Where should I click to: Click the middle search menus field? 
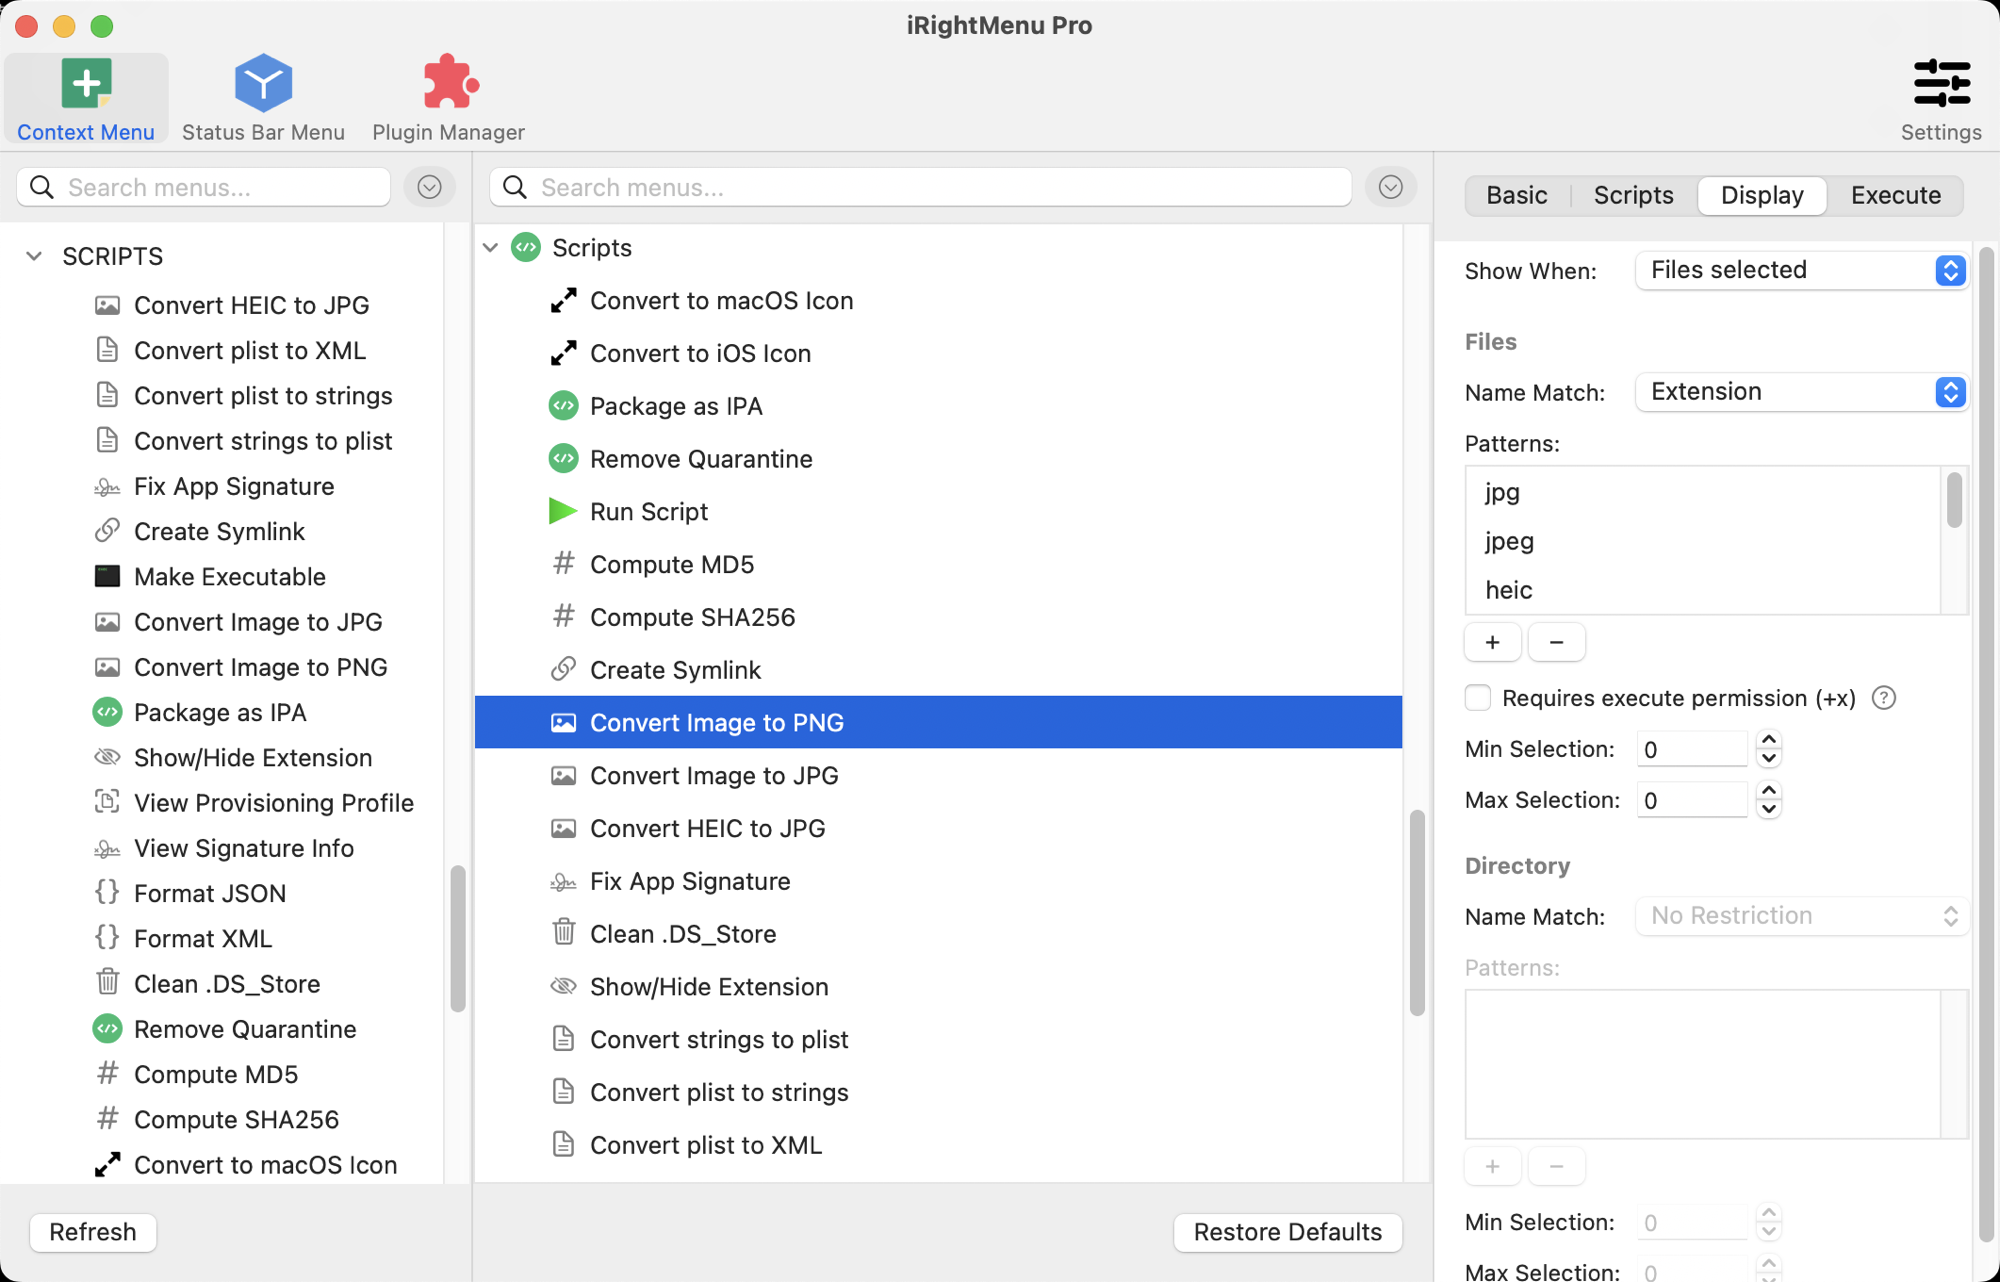[921, 187]
